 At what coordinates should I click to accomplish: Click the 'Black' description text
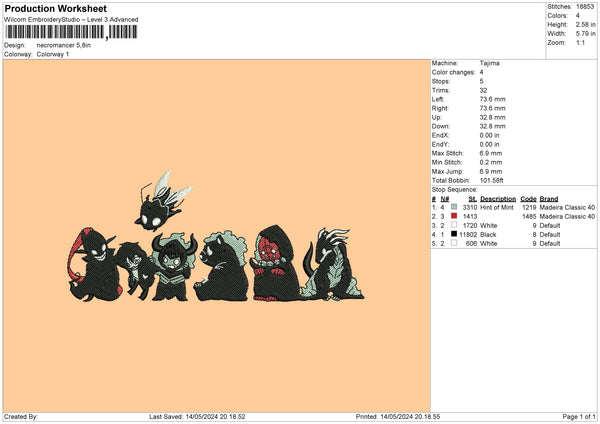point(488,235)
